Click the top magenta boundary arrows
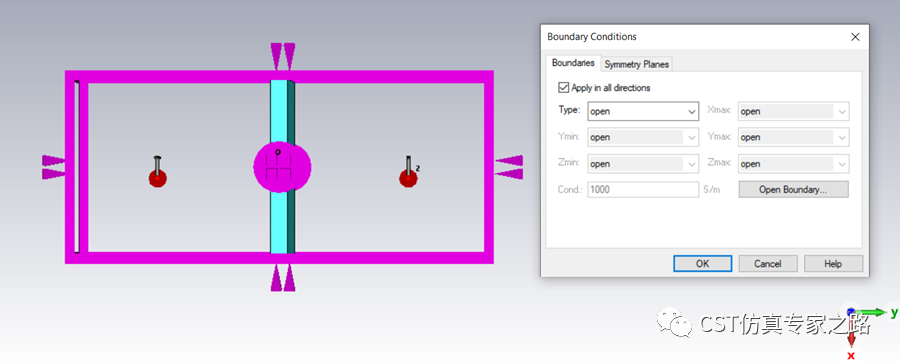Viewport: 900px width, 364px height. click(x=283, y=56)
